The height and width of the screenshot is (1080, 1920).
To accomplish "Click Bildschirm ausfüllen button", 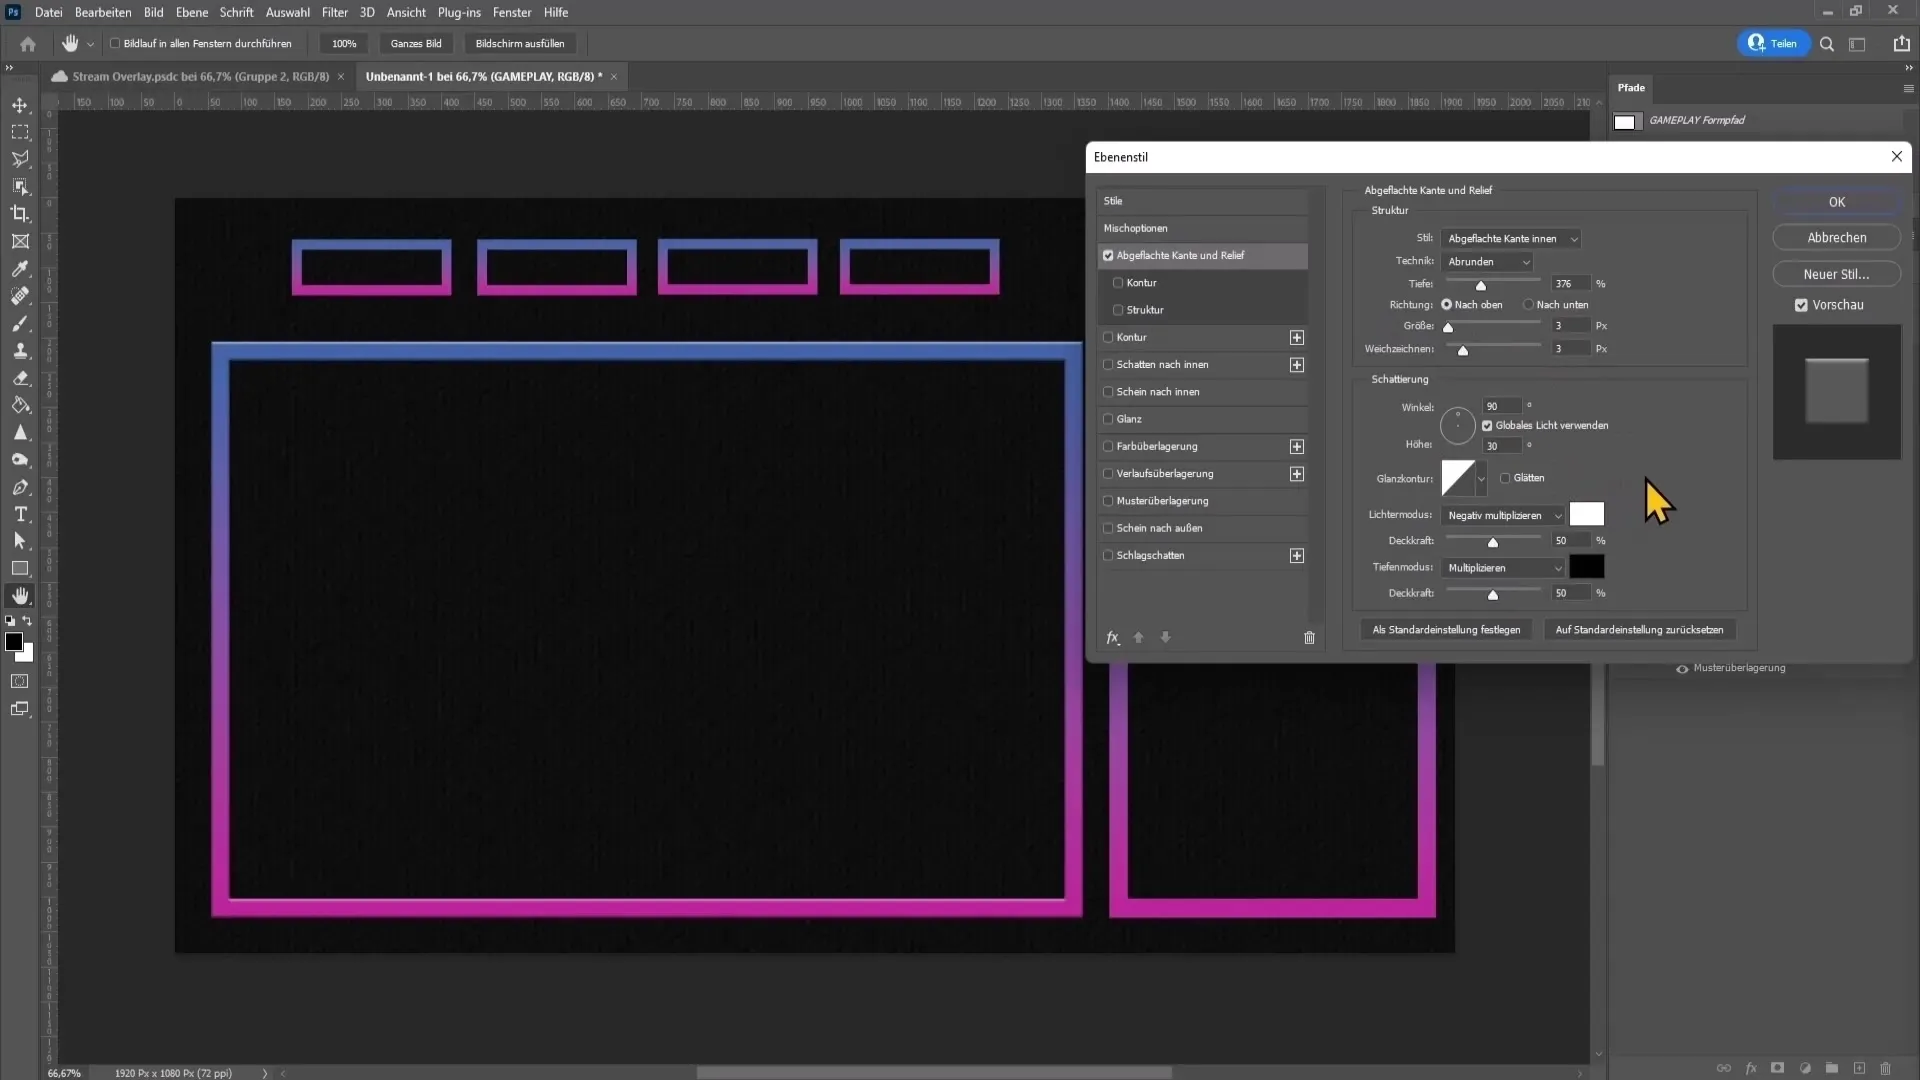I will [x=520, y=44].
